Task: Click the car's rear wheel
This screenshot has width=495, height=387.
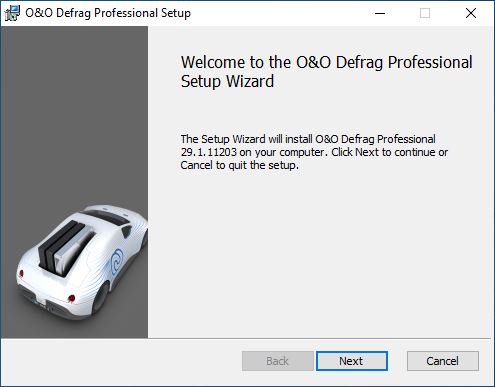Action: coord(101,297)
